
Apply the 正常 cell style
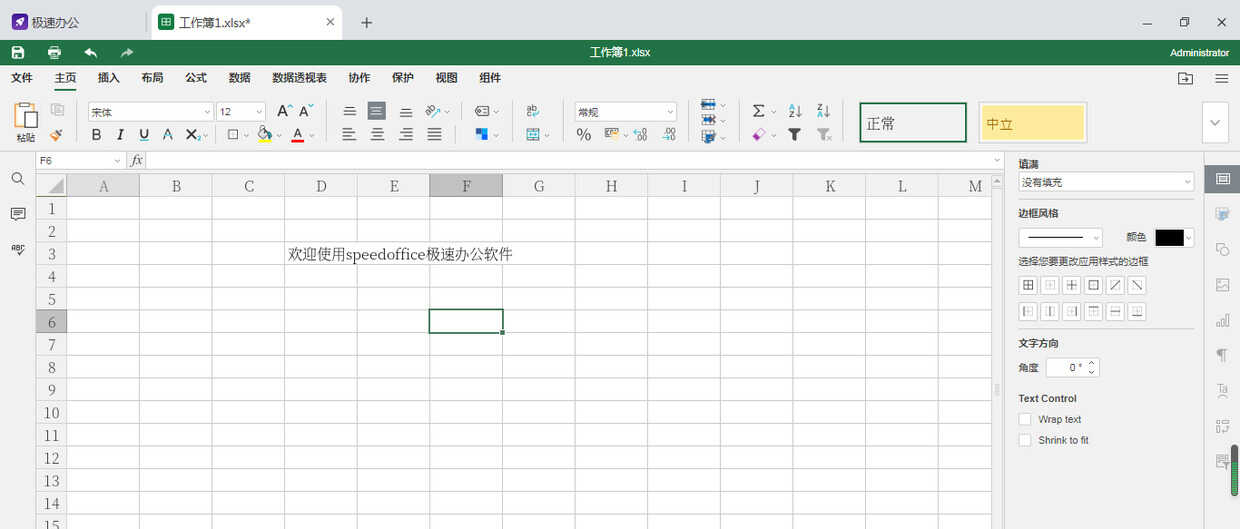913,123
